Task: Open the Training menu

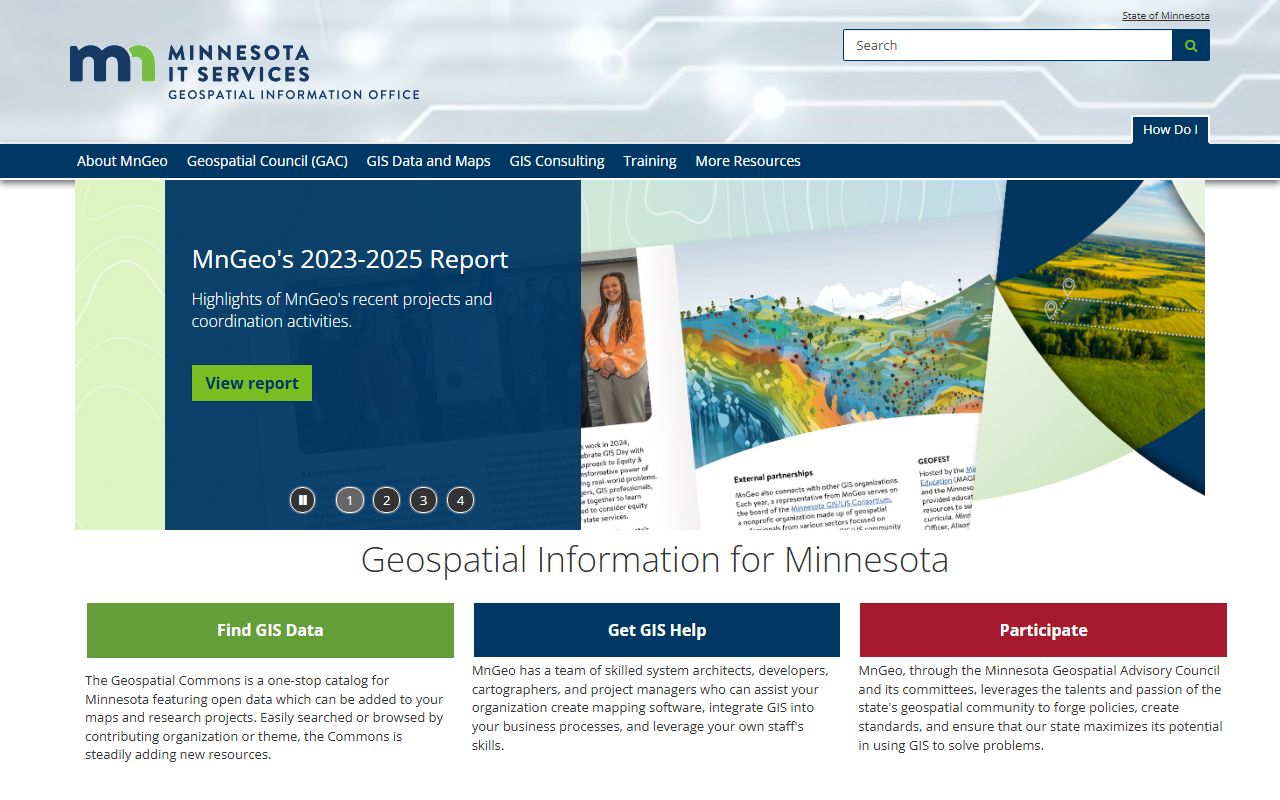Action: 650,161
